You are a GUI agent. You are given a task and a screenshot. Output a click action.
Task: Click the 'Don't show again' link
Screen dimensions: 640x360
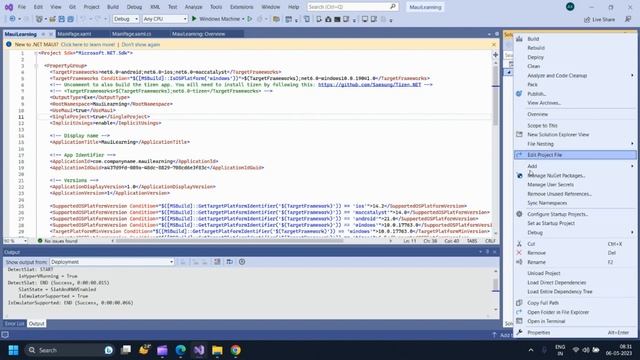(x=141, y=44)
